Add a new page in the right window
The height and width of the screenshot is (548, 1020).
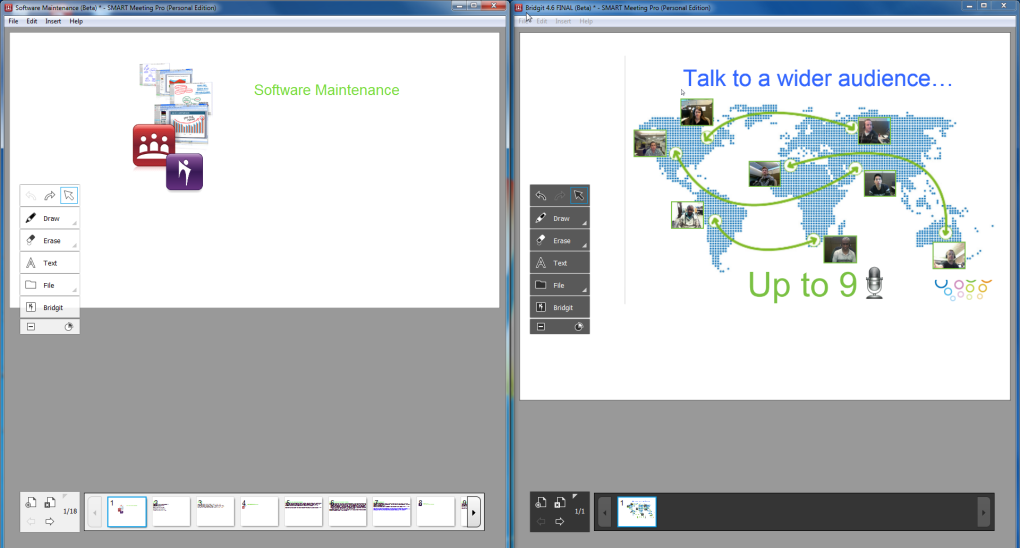coord(541,502)
